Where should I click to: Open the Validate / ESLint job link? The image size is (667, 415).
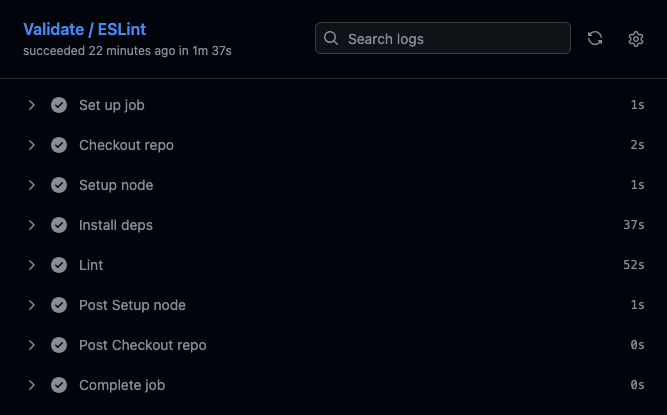85,29
